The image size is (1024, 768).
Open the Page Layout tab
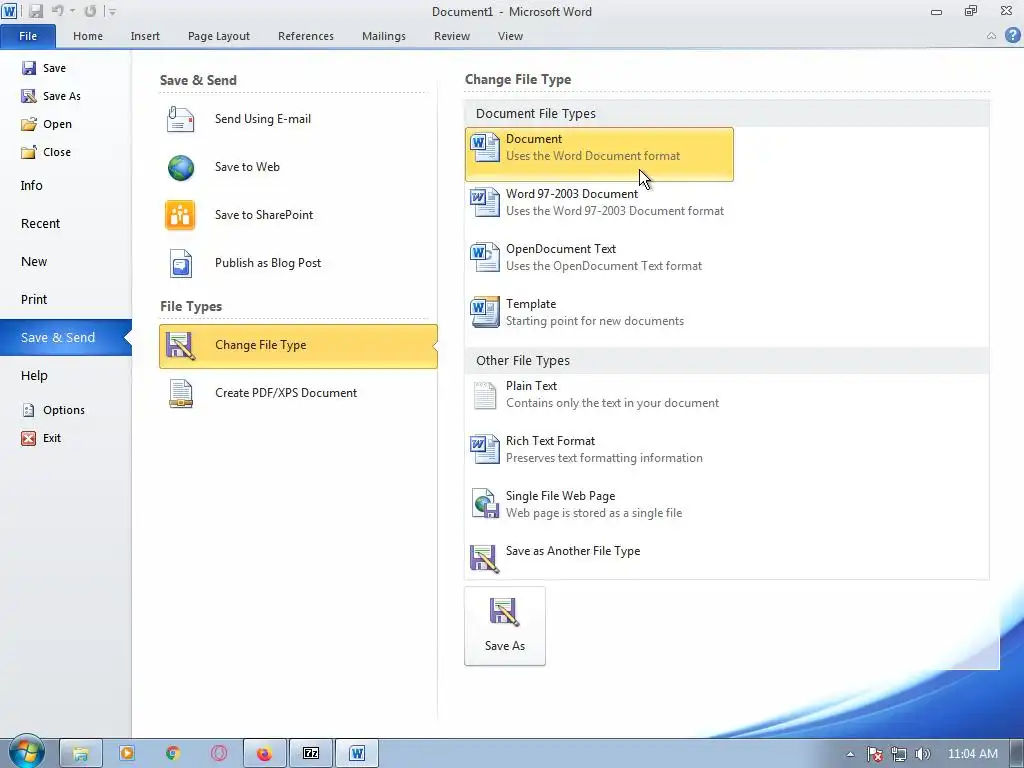[x=219, y=36]
